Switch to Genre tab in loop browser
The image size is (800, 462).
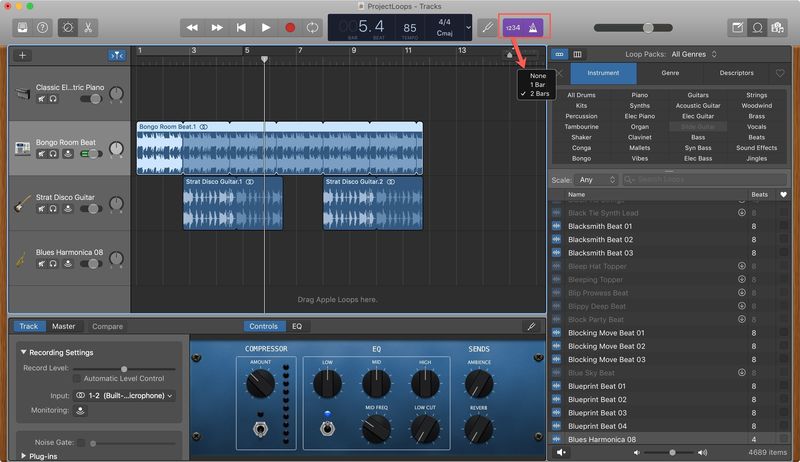tap(670, 73)
